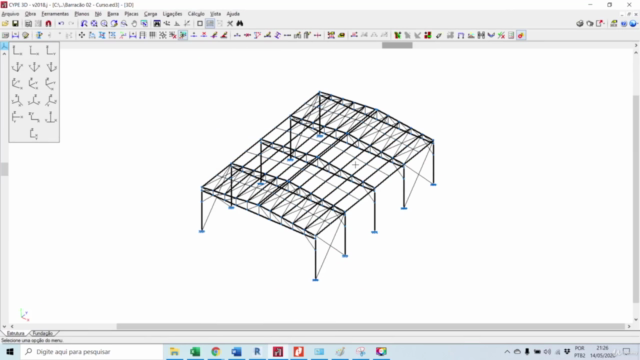The image size is (640, 360).
Task: Open the Windows Start menu
Action: [10, 352]
